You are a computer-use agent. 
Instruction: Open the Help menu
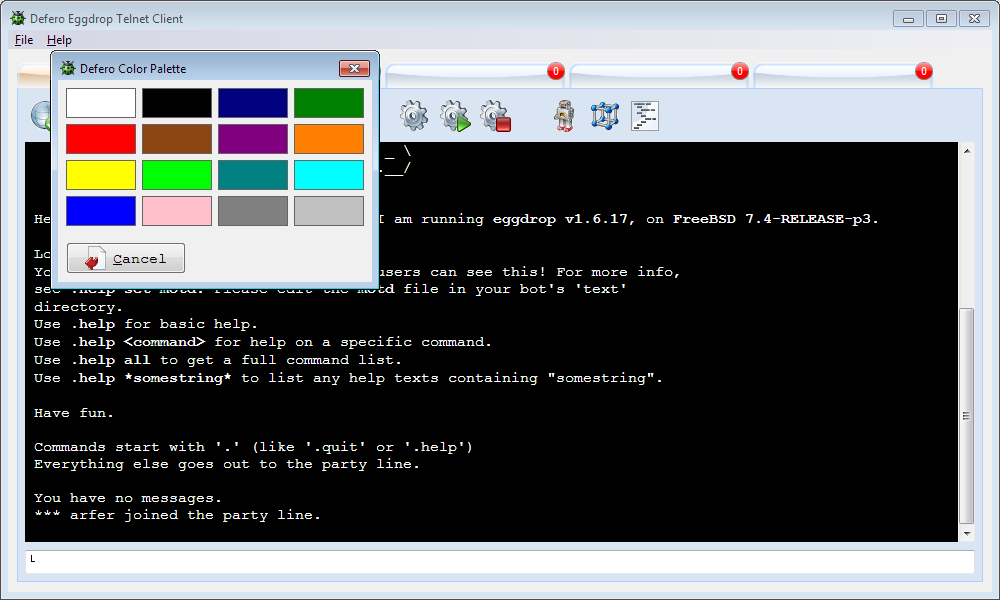59,40
